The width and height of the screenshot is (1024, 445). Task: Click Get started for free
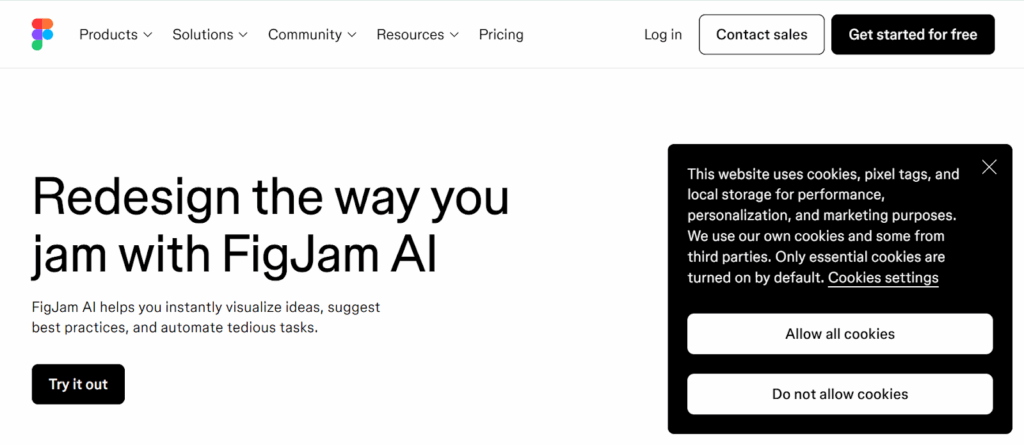click(912, 34)
